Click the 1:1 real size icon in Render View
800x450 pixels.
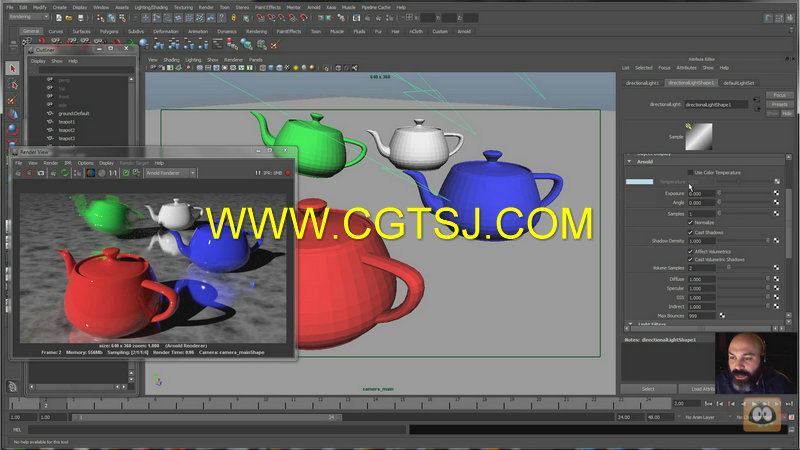[113, 173]
